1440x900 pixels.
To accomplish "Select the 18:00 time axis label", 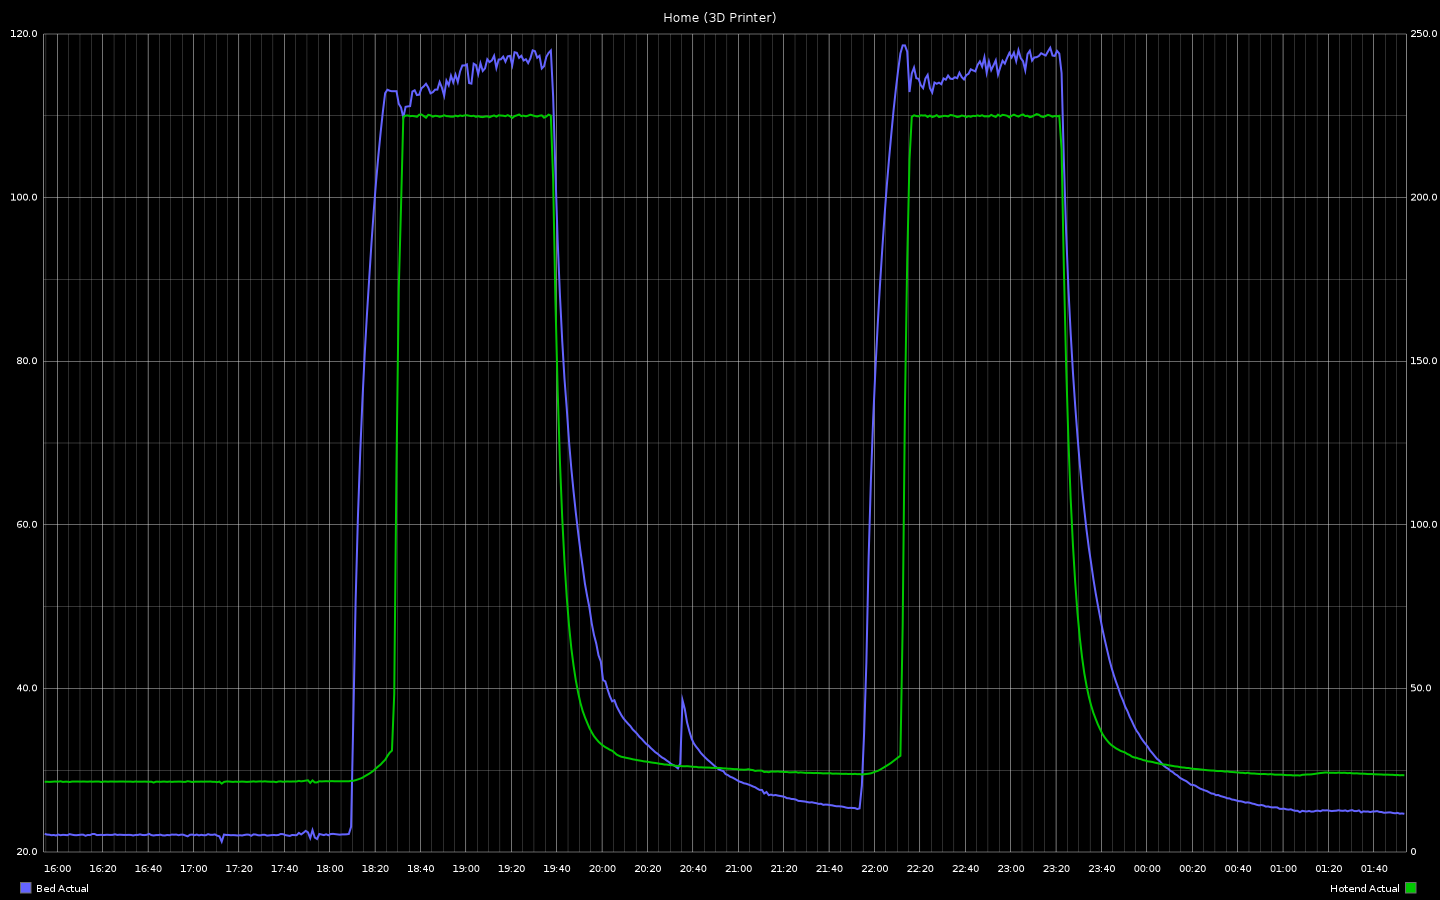I will [330, 869].
